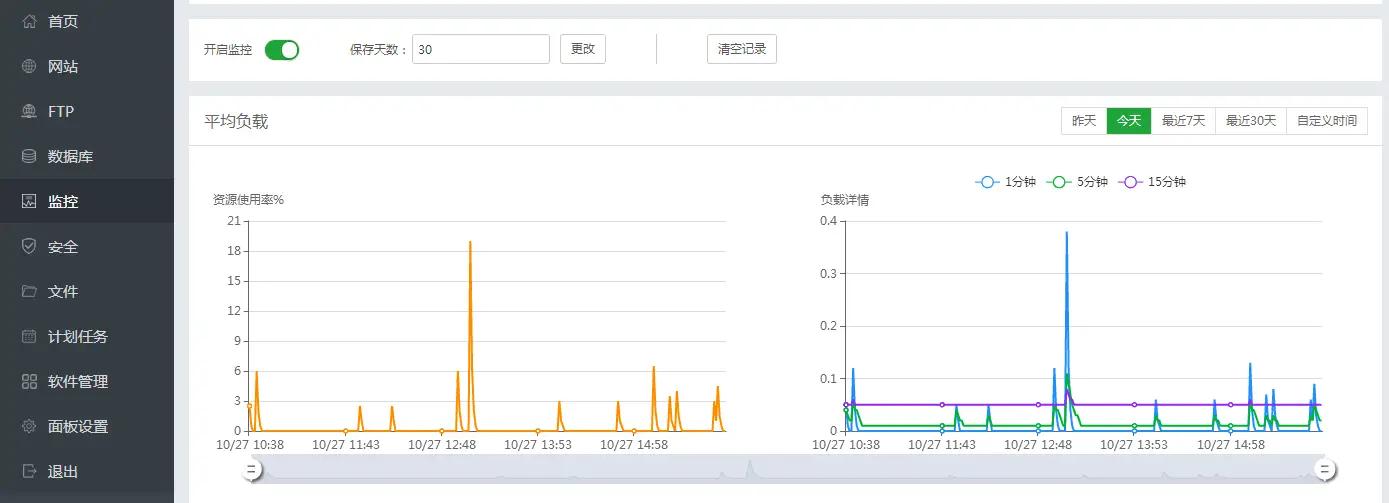
Task: Open the grid icon for 软件管理
Action: [x=29, y=381]
